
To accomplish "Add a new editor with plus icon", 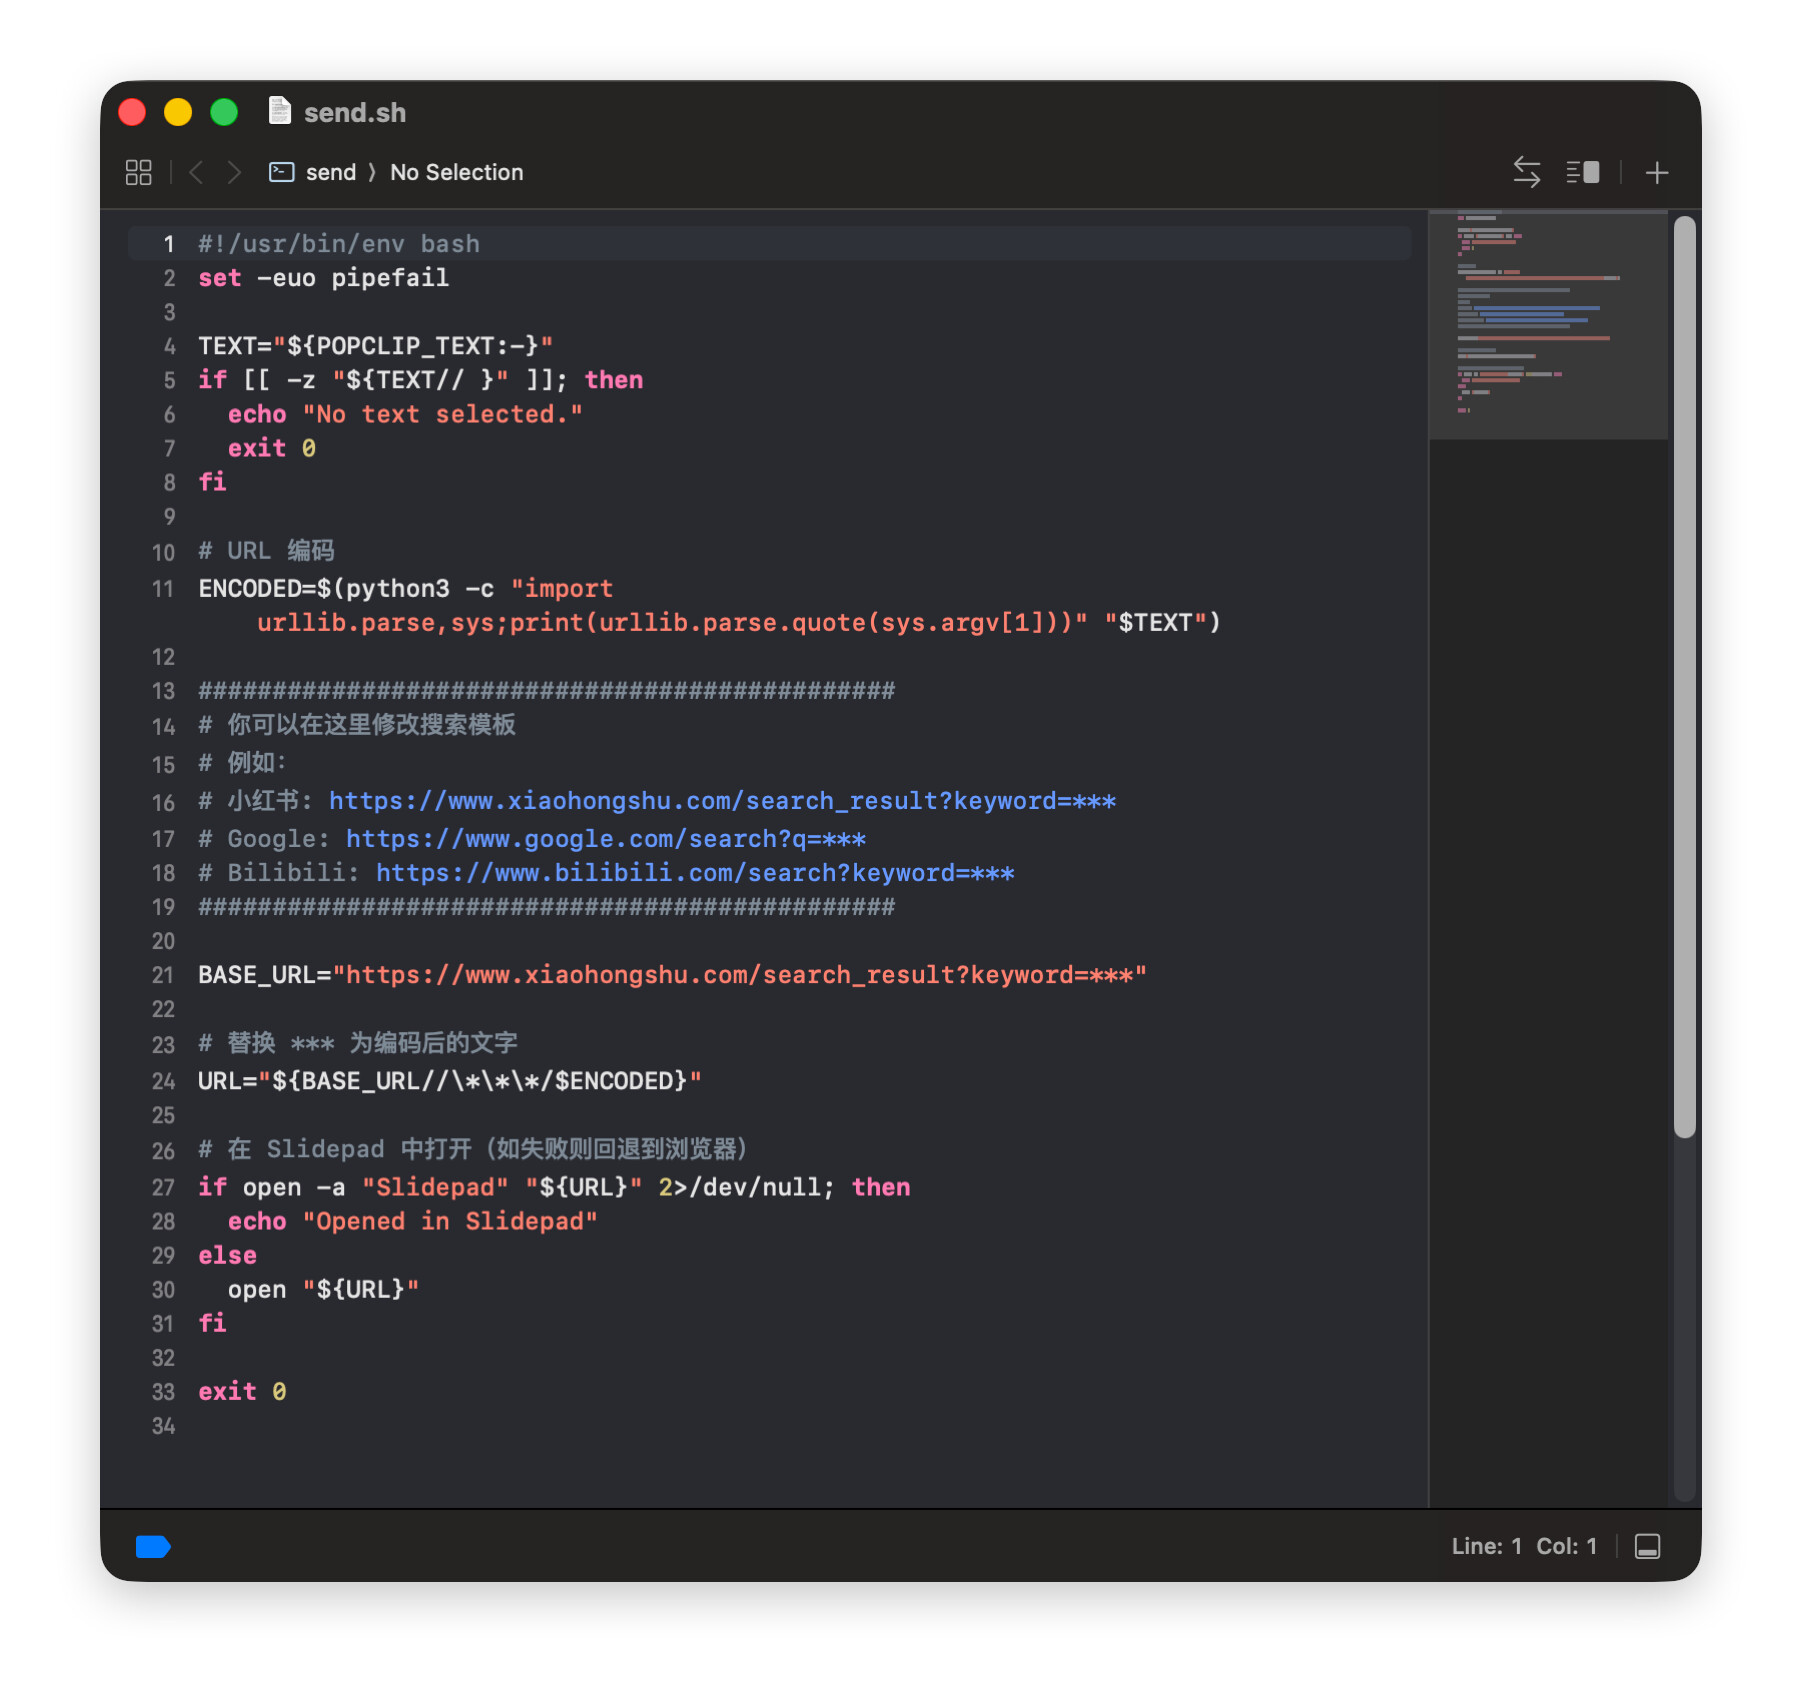I will tap(1656, 172).
